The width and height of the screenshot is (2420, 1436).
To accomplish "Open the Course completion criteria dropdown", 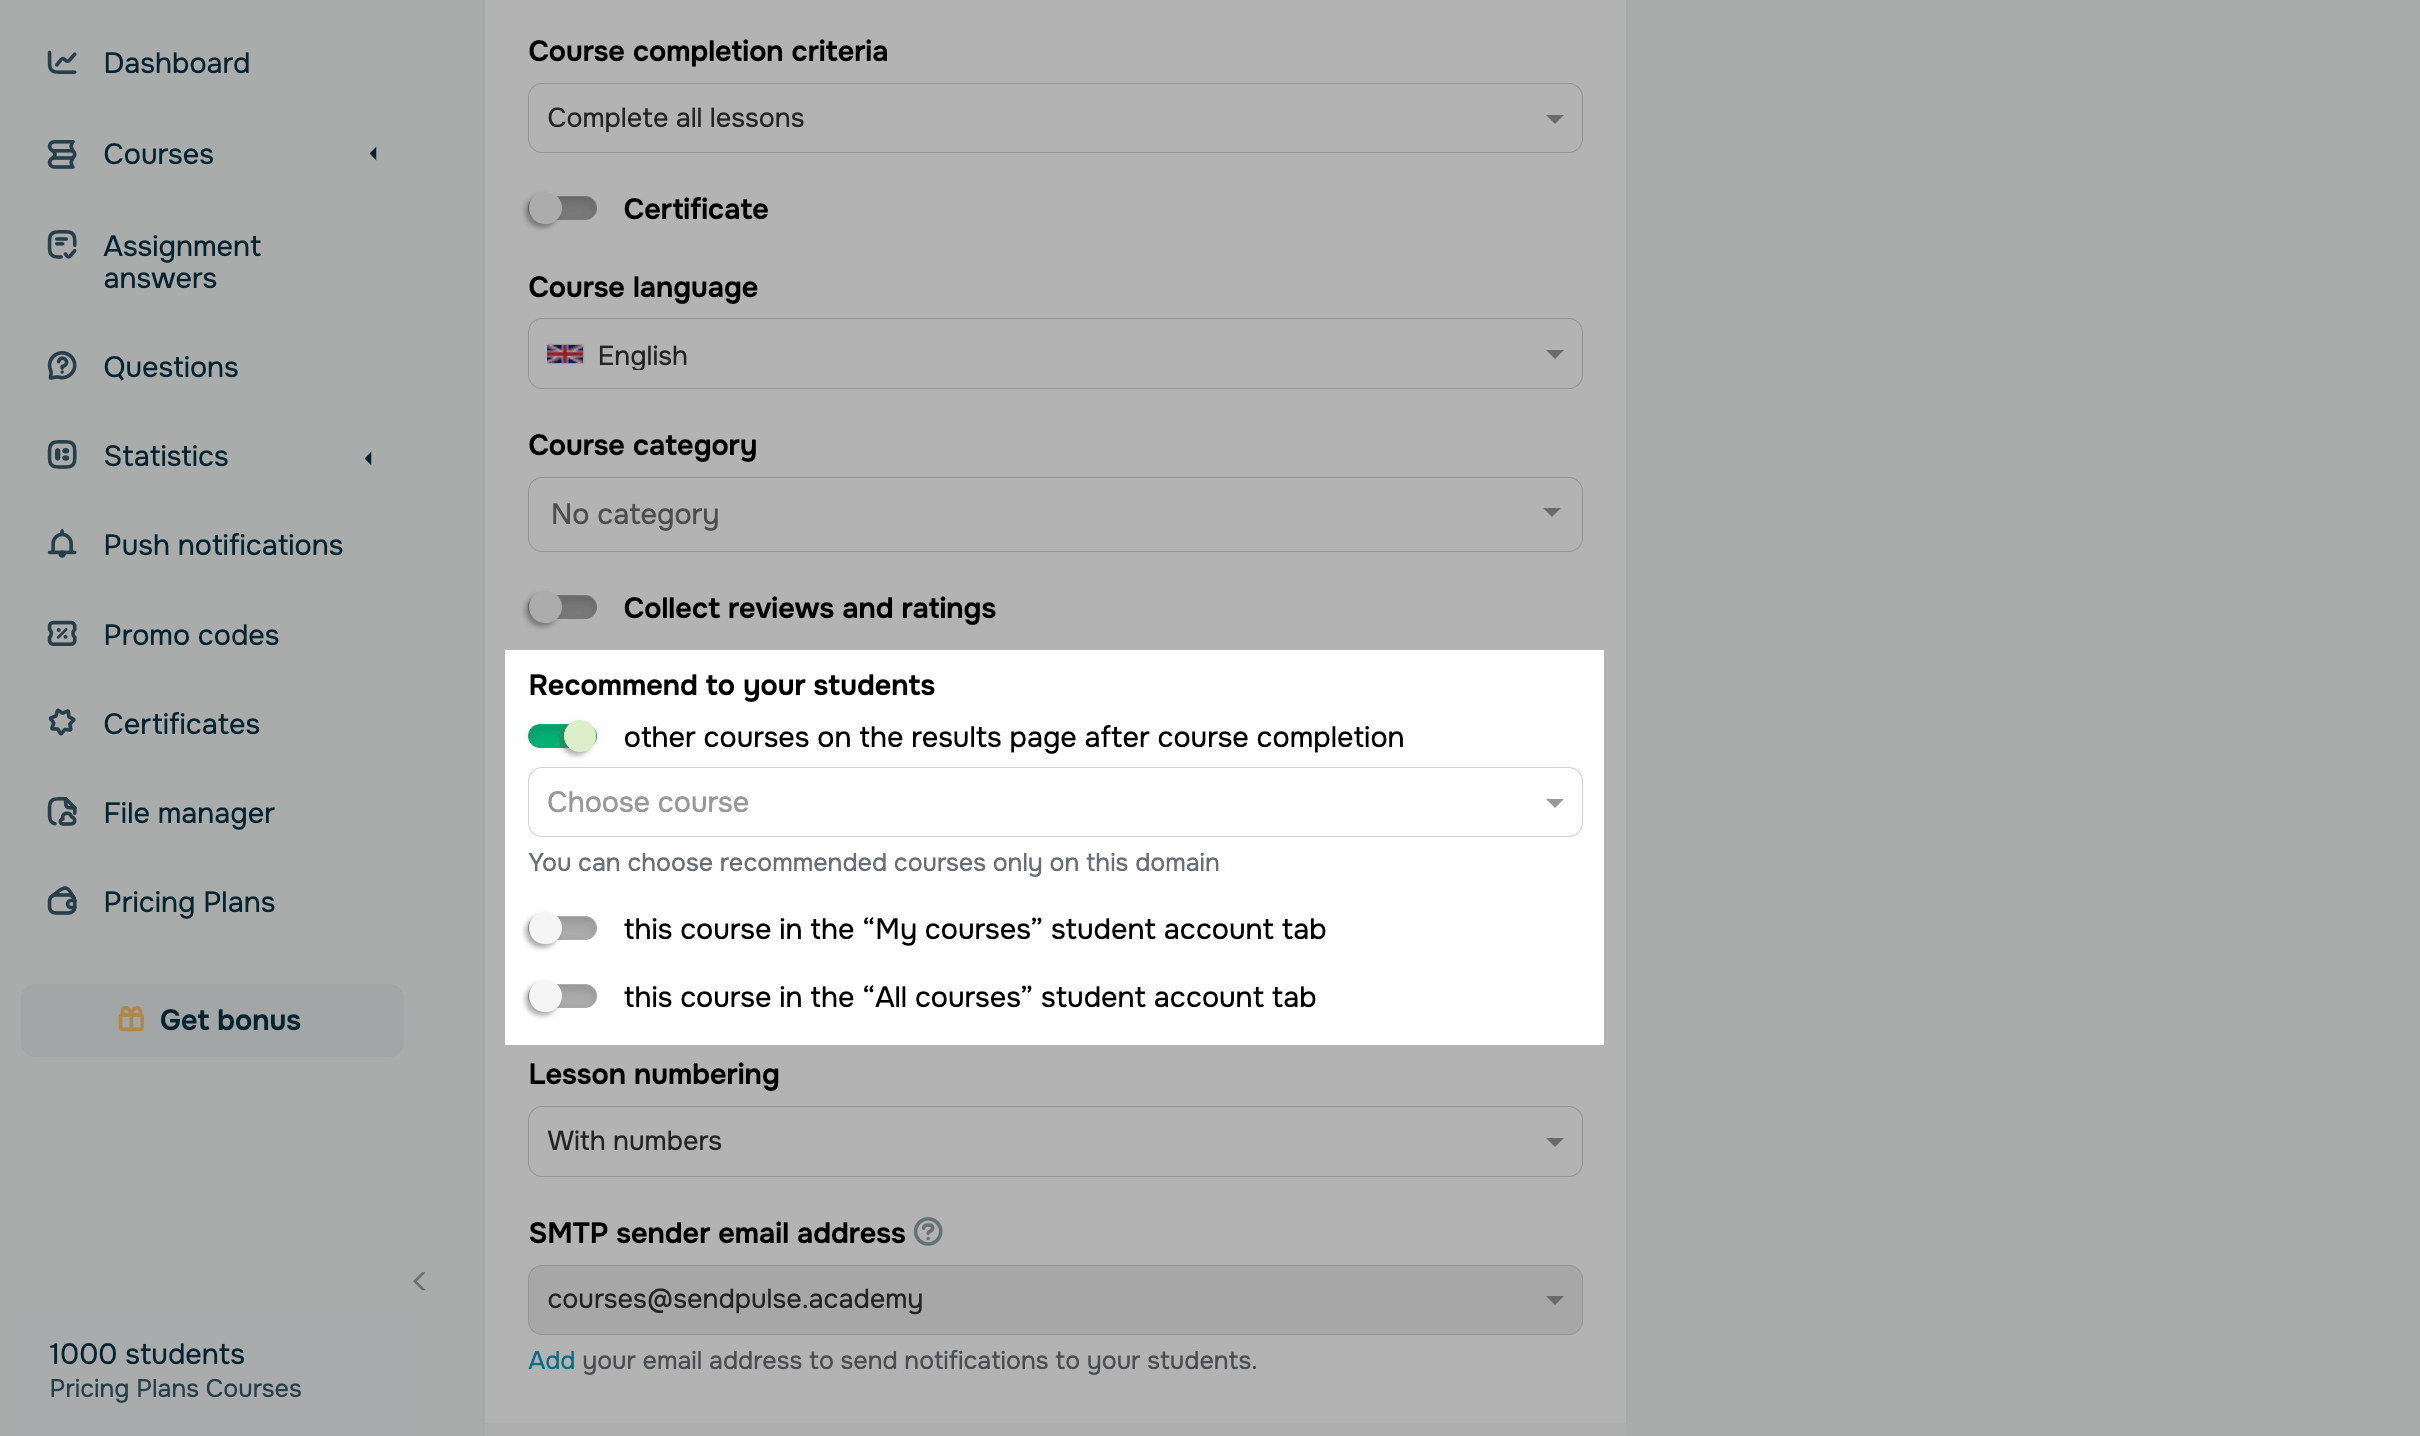I will 1055,118.
